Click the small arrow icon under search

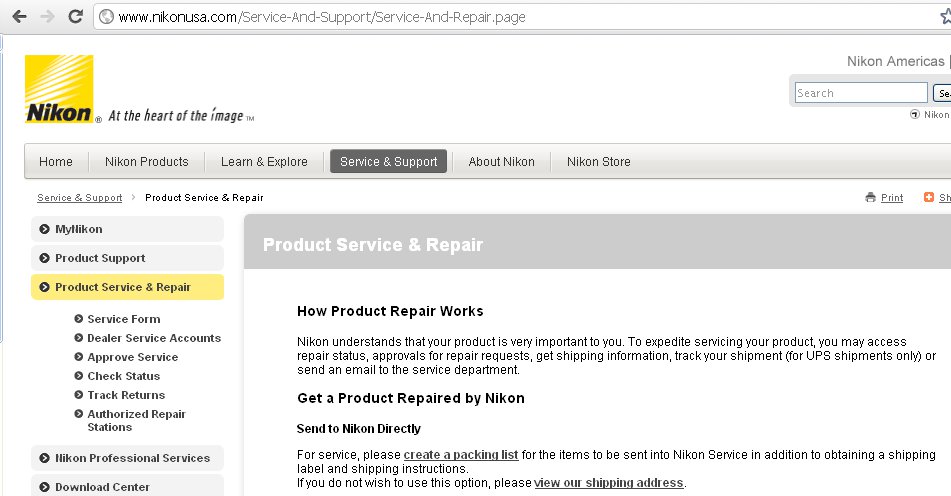915,114
